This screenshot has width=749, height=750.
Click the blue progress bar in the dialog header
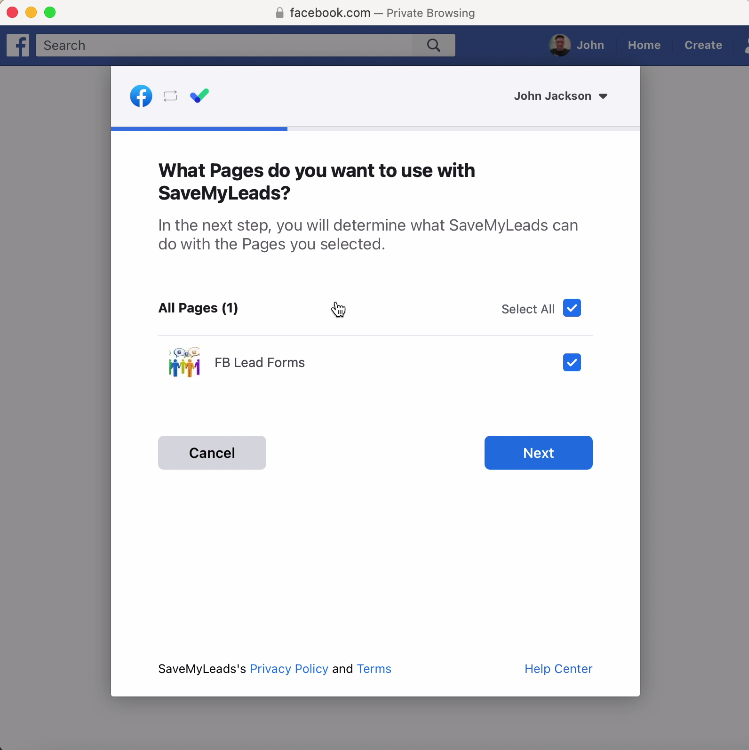coord(199,129)
